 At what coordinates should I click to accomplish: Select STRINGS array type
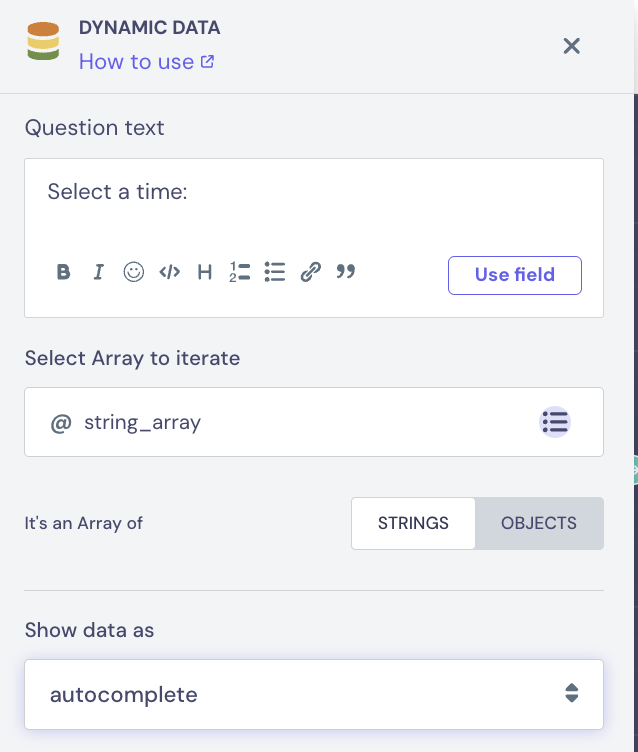pyautogui.click(x=413, y=523)
